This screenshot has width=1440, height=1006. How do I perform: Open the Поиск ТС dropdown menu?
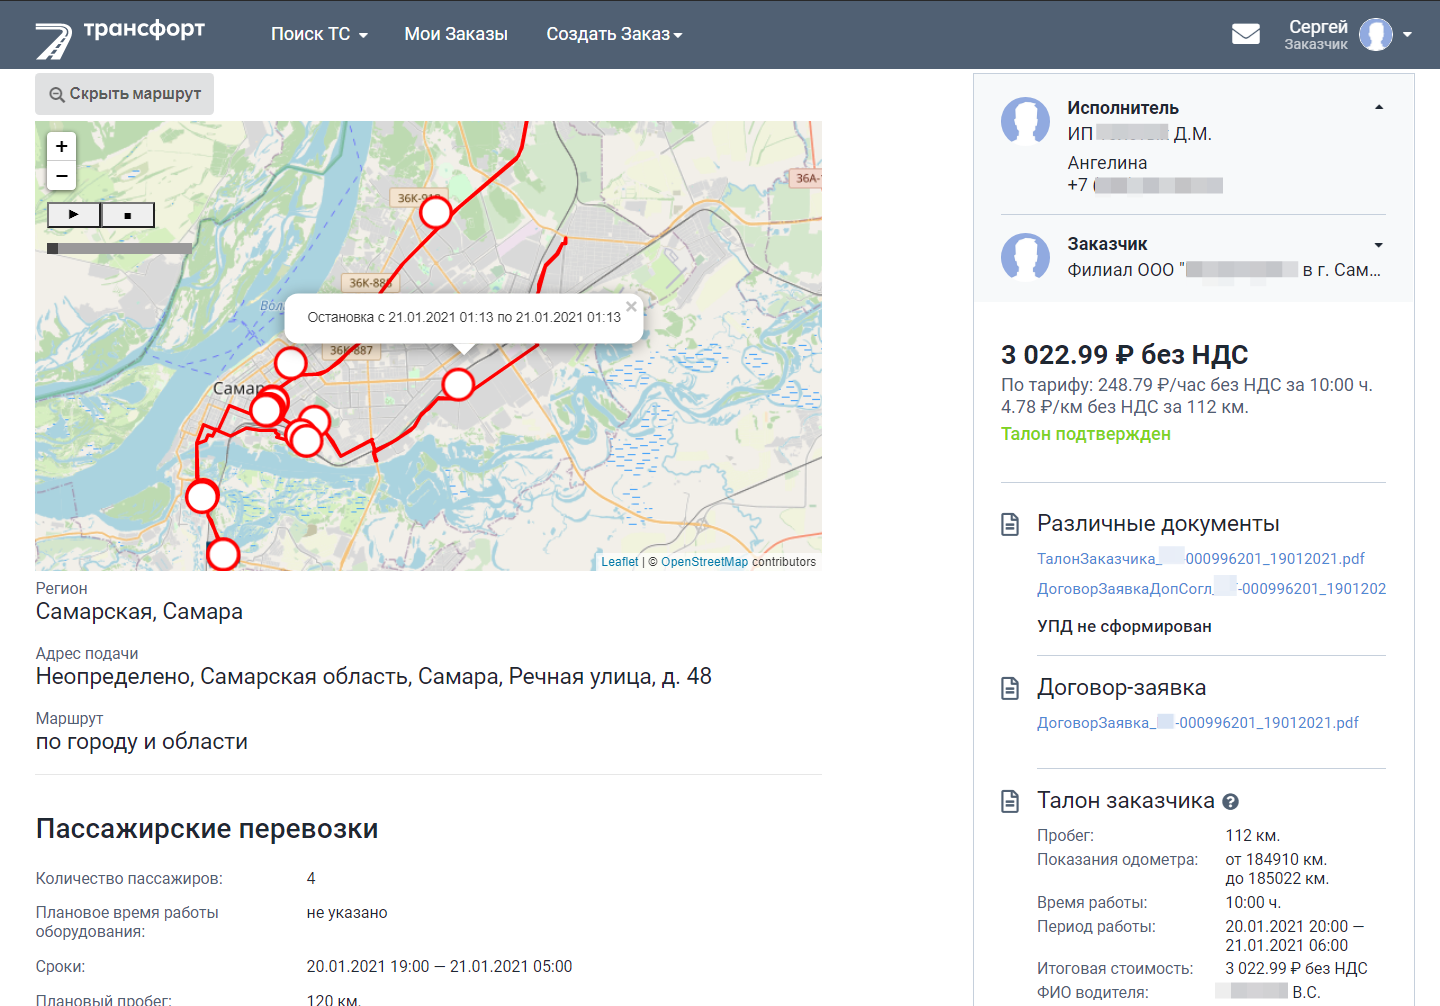[319, 34]
